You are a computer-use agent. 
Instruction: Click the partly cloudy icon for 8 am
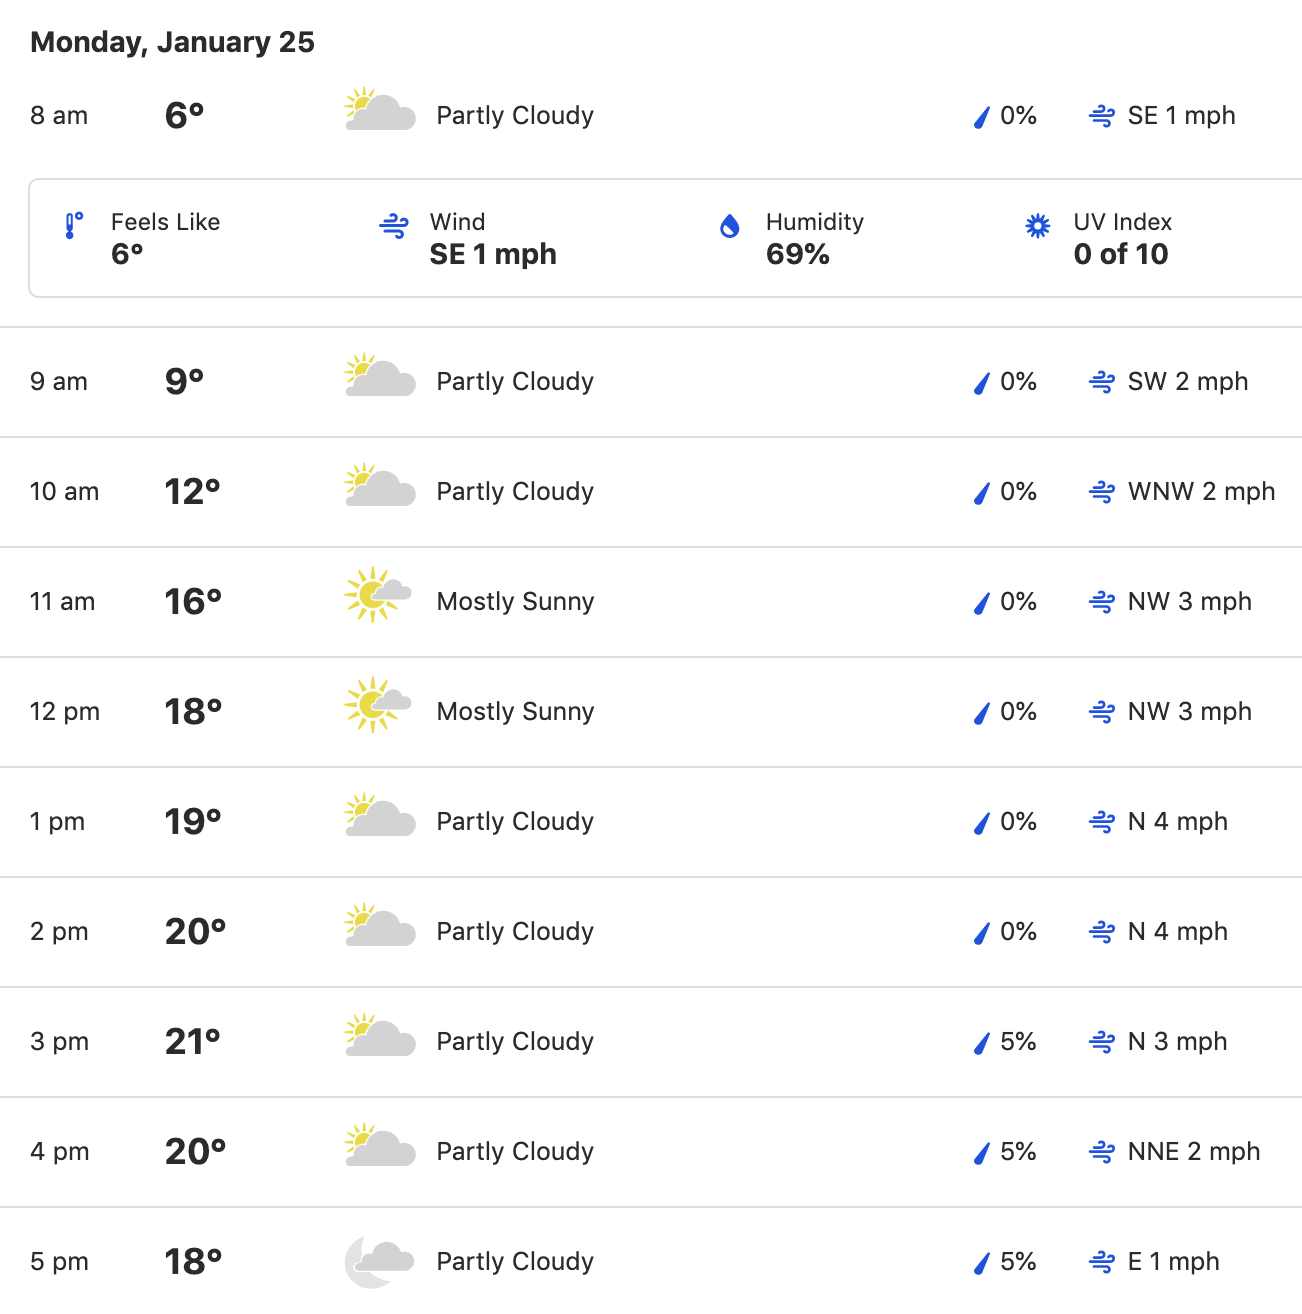tap(380, 110)
